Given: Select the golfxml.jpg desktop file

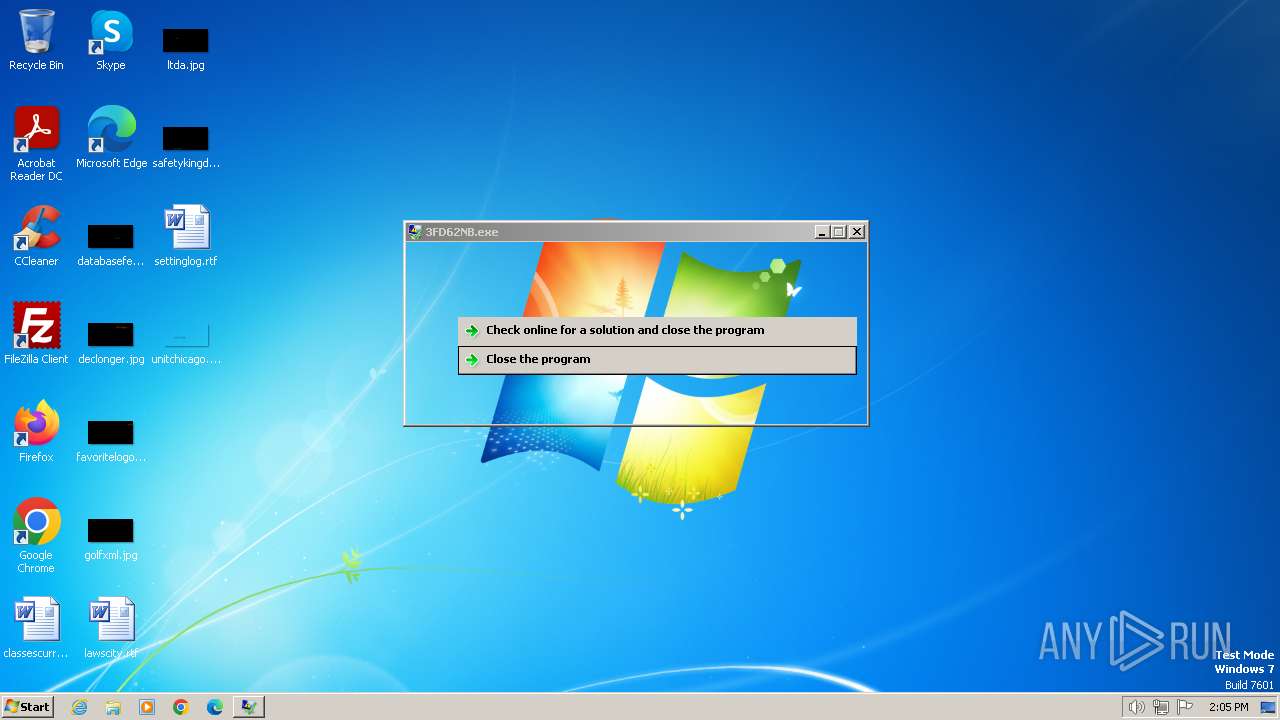Looking at the screenshot, I should tap(111, 538).
